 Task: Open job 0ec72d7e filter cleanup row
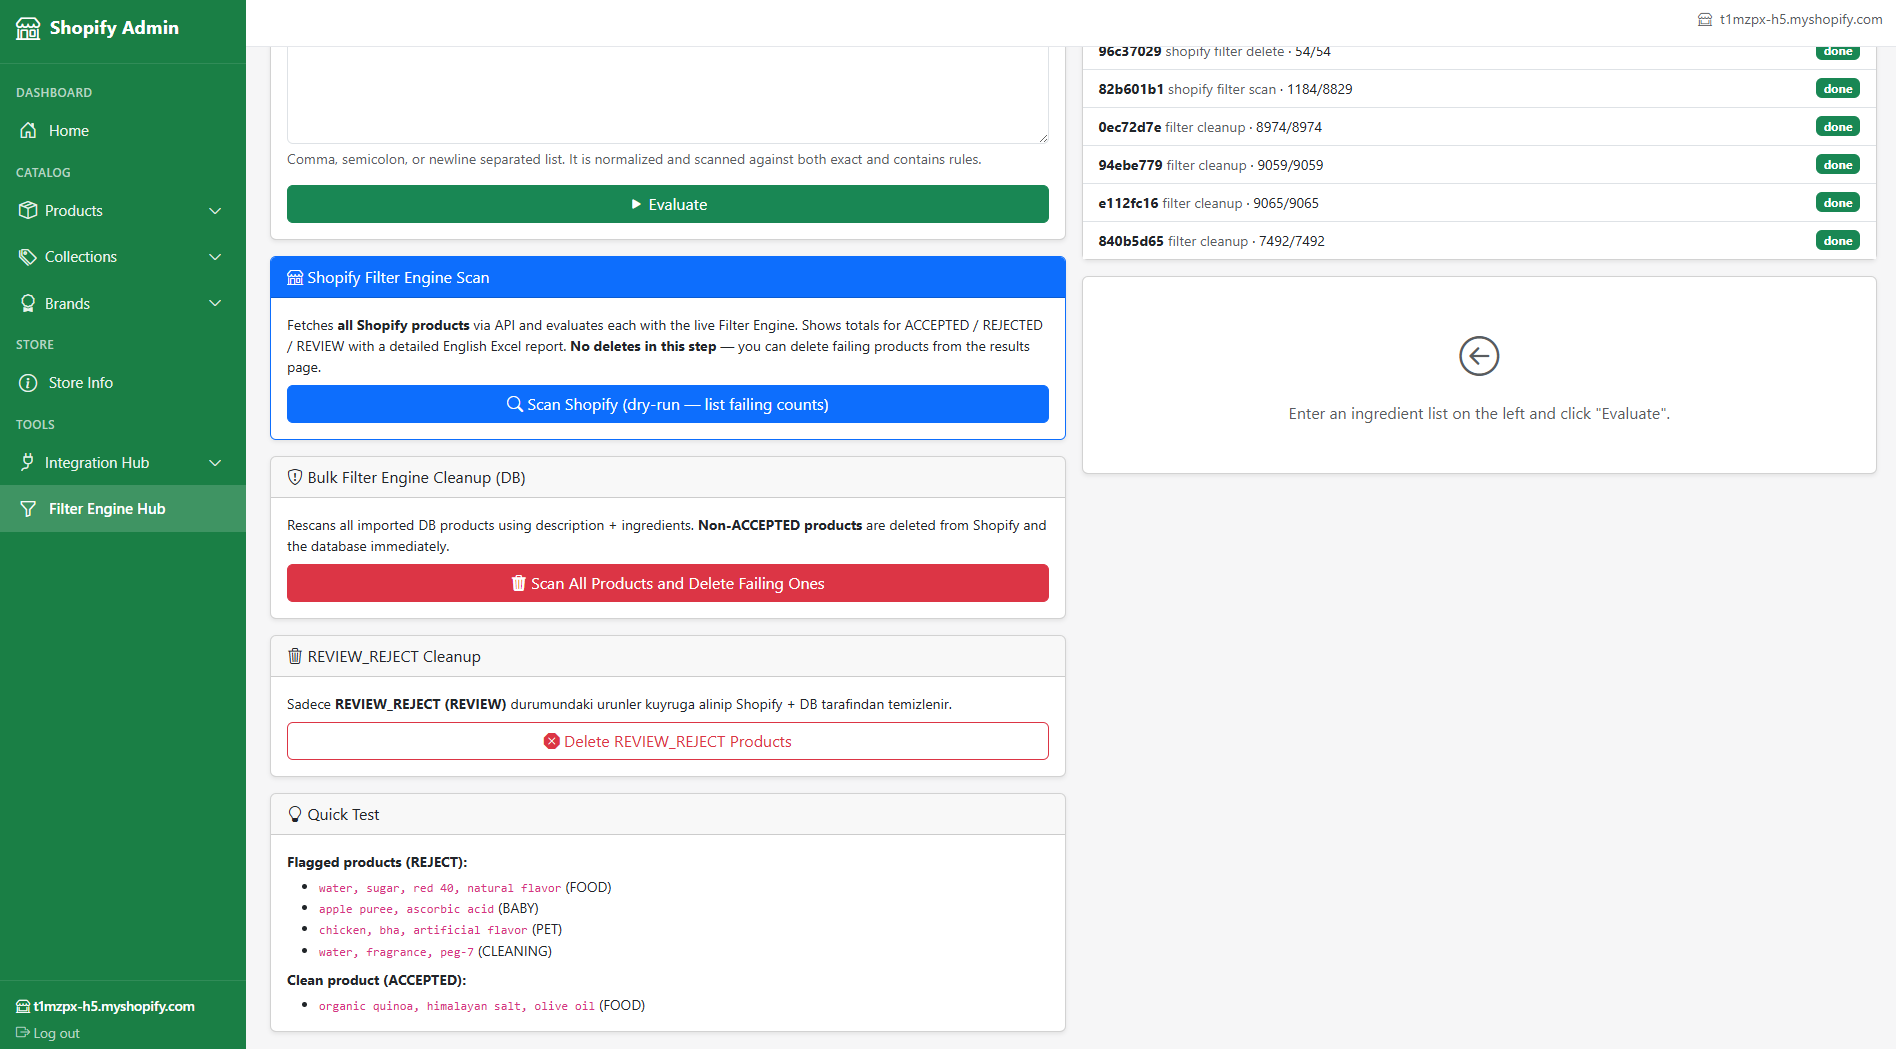1479,127
